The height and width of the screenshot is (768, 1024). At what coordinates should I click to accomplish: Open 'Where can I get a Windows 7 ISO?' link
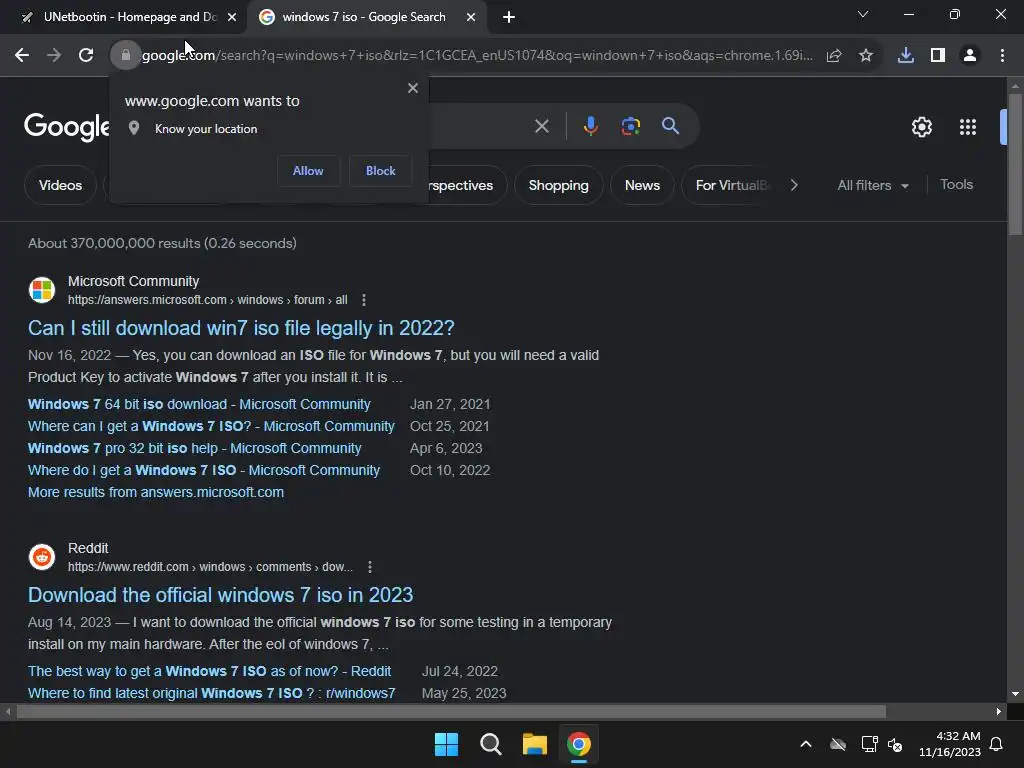pyautogui.click(x=211, y=426)
